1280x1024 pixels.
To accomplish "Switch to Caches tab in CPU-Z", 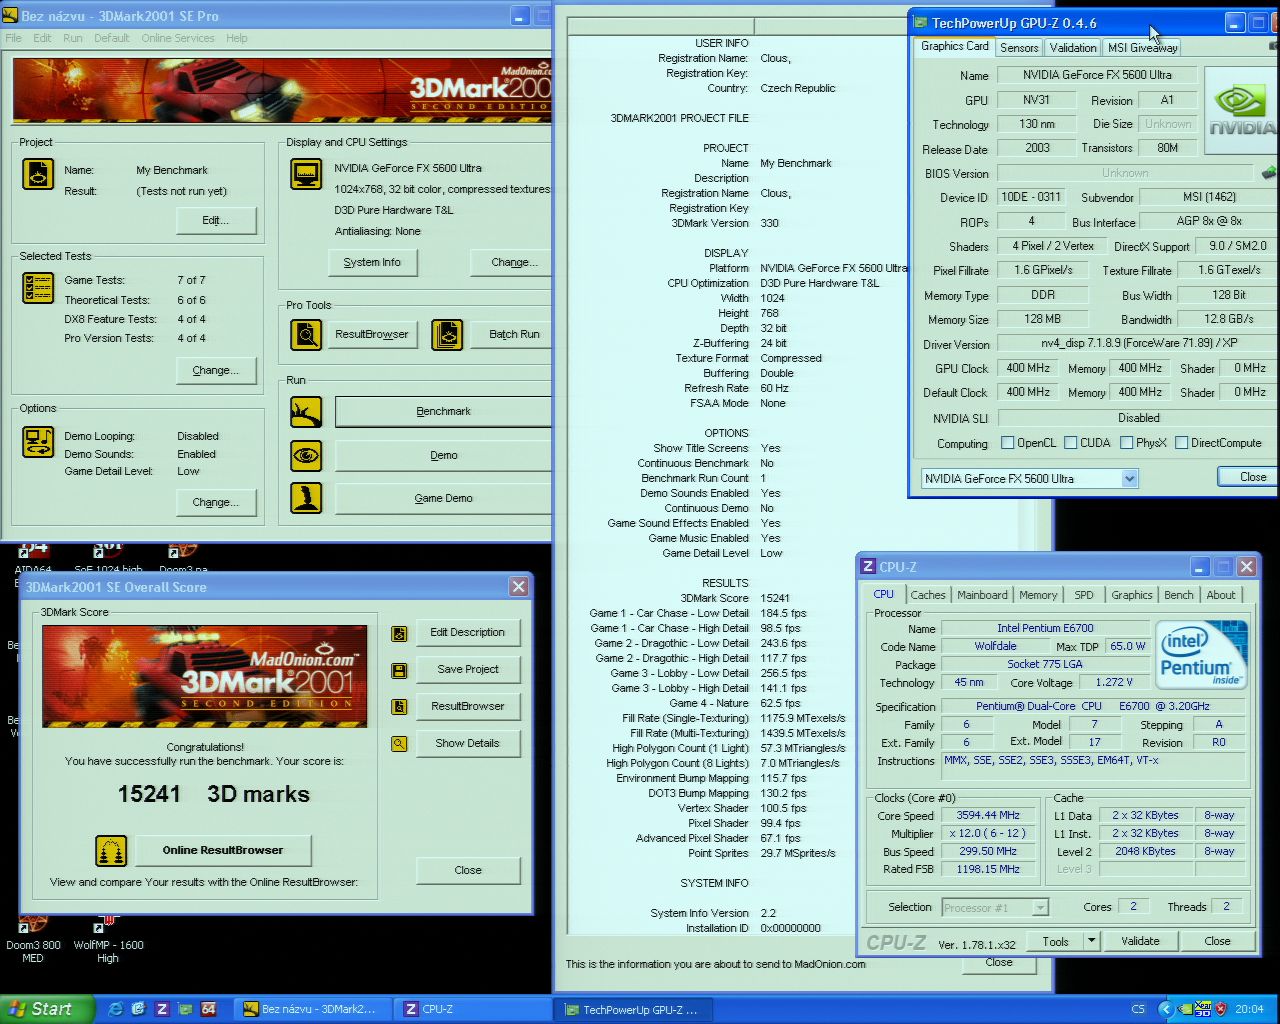I will (928, 595).
